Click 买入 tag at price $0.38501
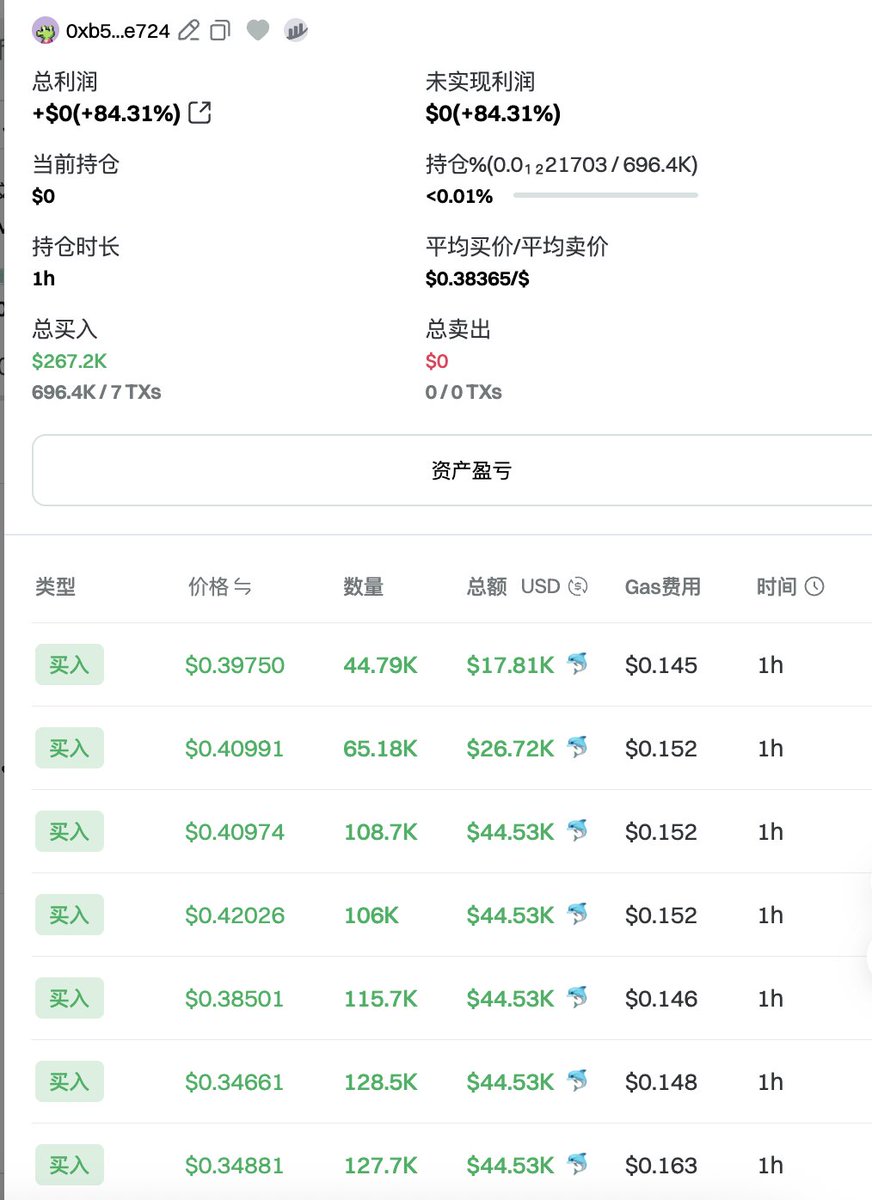The height and width of the screenshot is (1200, 872). [69, 998]
